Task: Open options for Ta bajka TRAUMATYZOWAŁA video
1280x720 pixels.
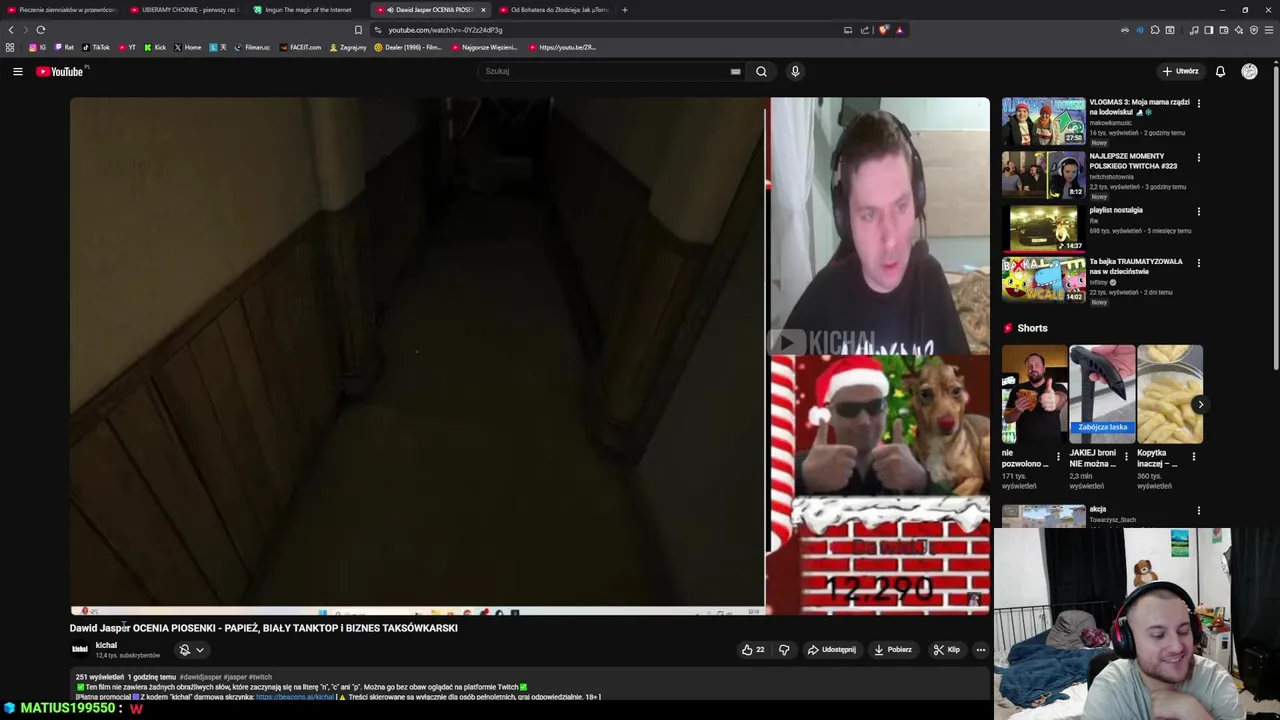Action: (x=1199, y=263)
